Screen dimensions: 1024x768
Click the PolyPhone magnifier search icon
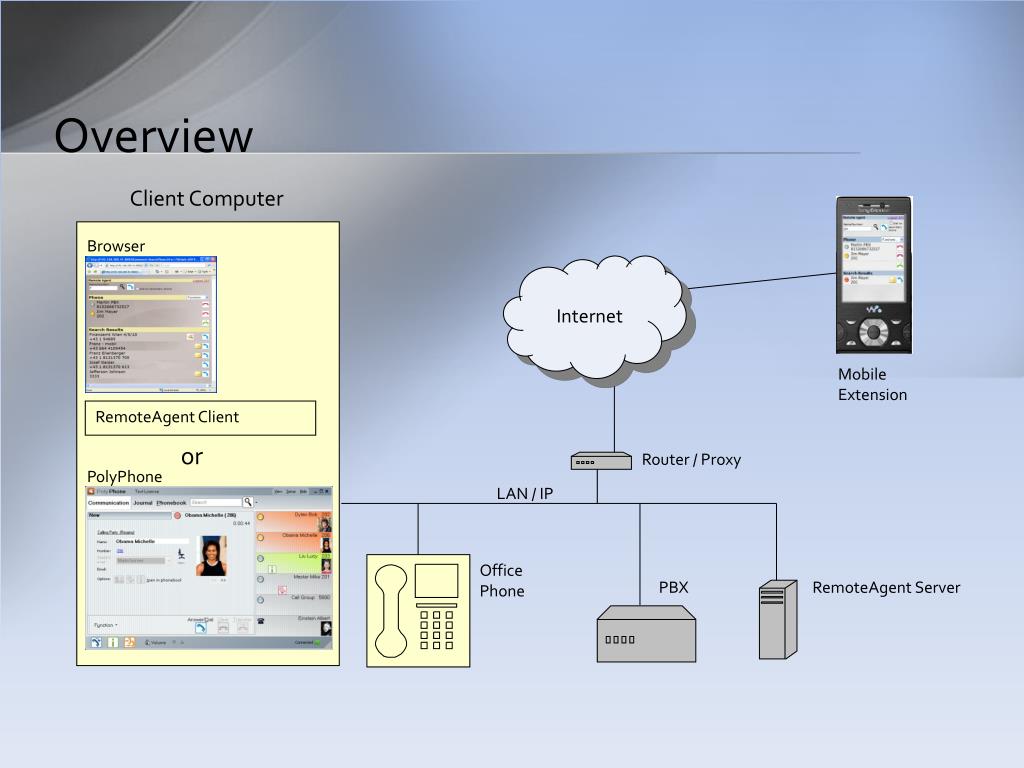click(x=248, y=502)
